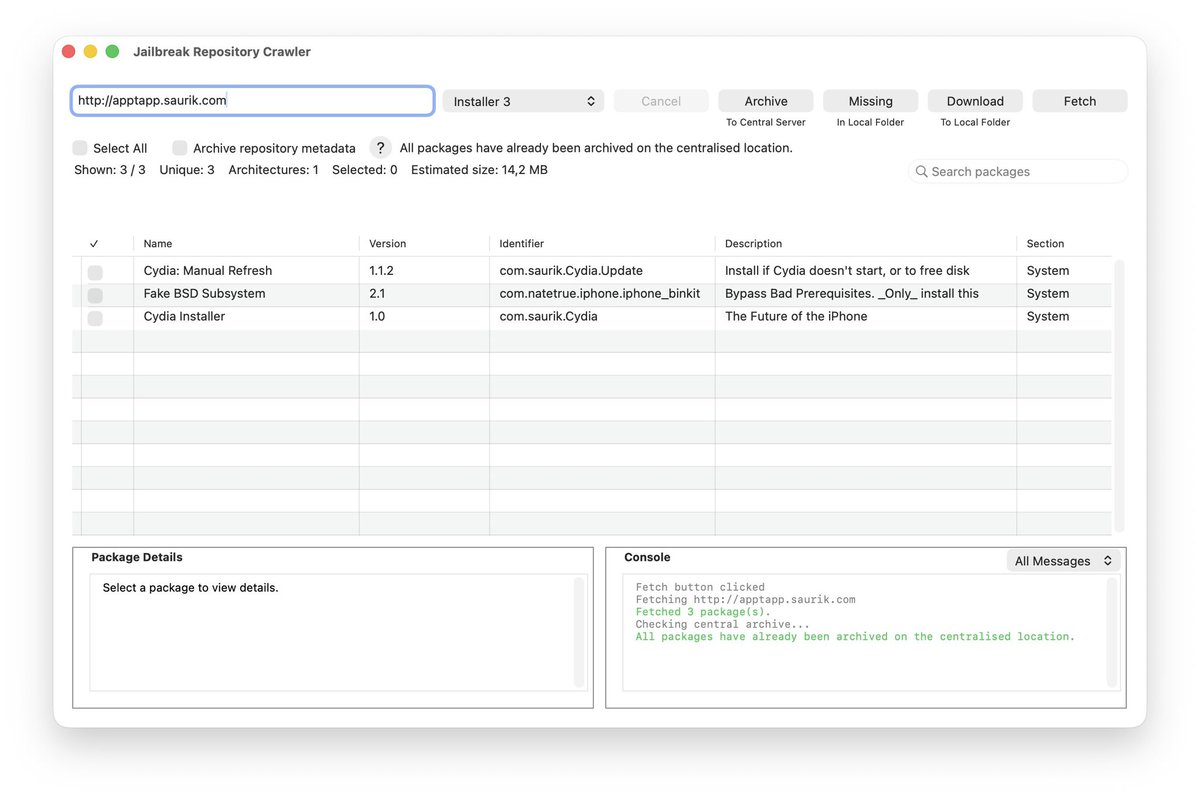Screen dimensions: 1200x798
Task: Sort by the Name column header
Action: pos(158,243)
